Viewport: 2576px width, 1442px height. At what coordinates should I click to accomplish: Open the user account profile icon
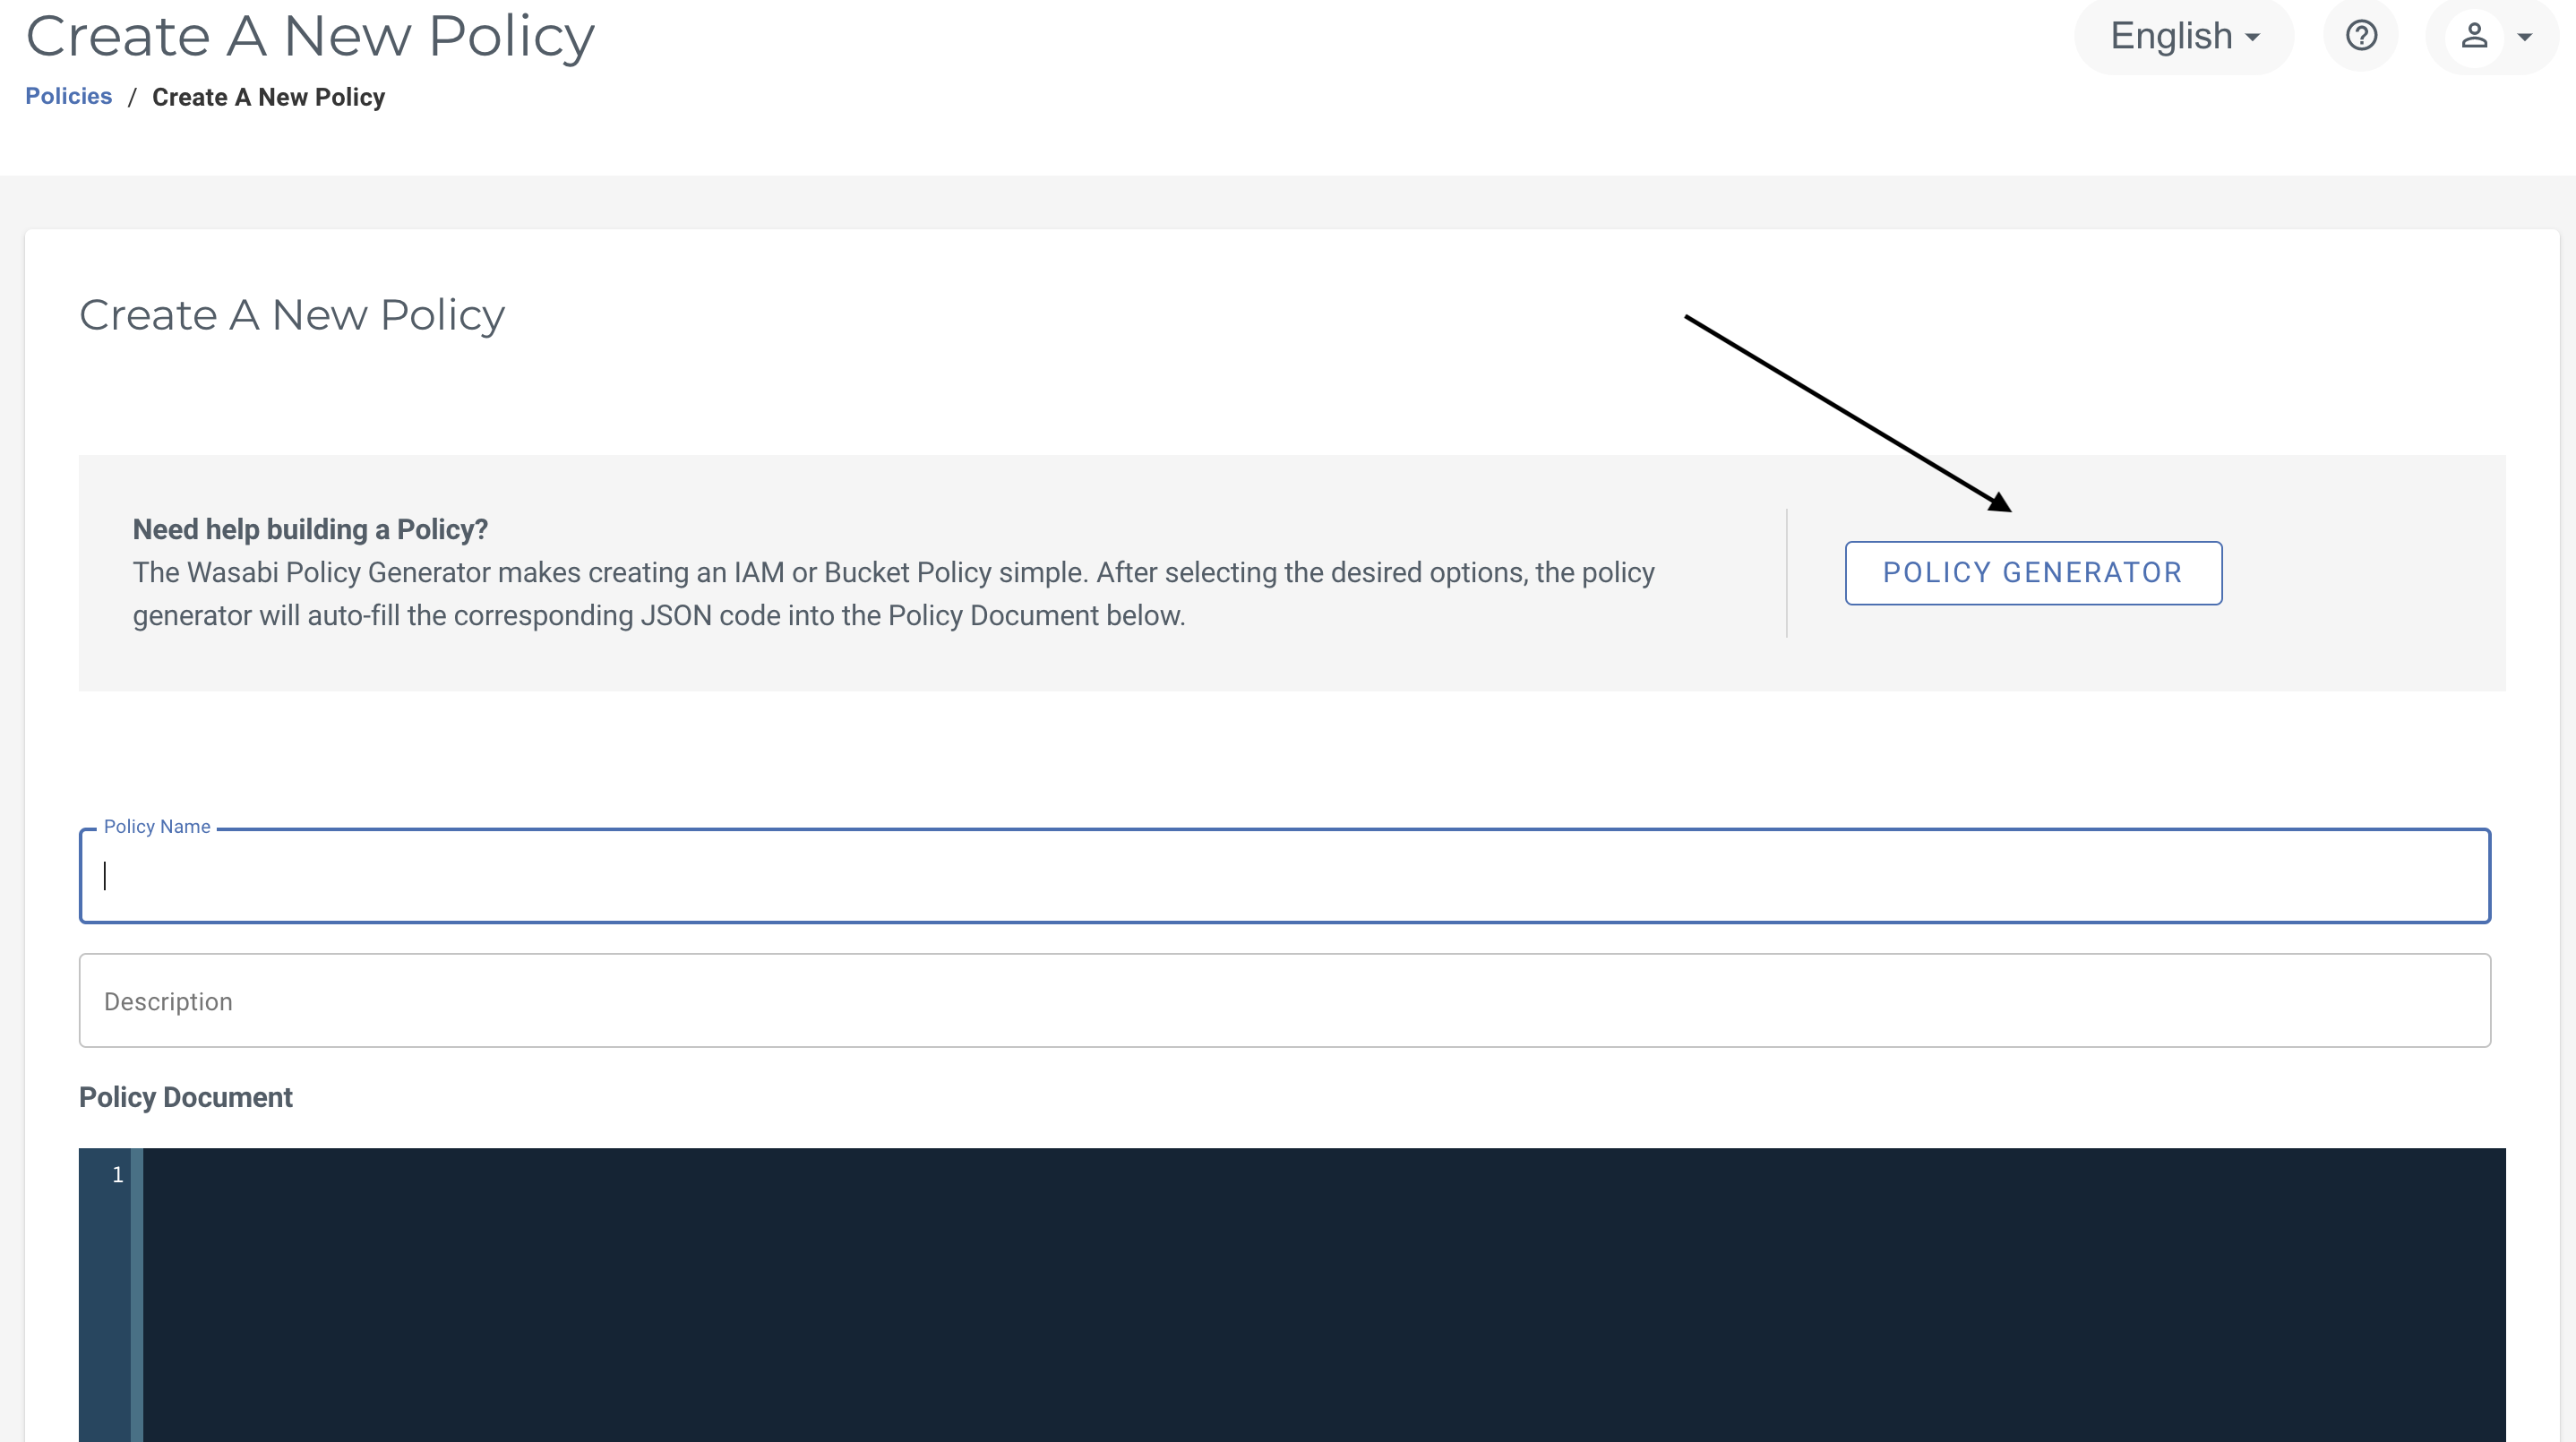tap(2474, 36)
